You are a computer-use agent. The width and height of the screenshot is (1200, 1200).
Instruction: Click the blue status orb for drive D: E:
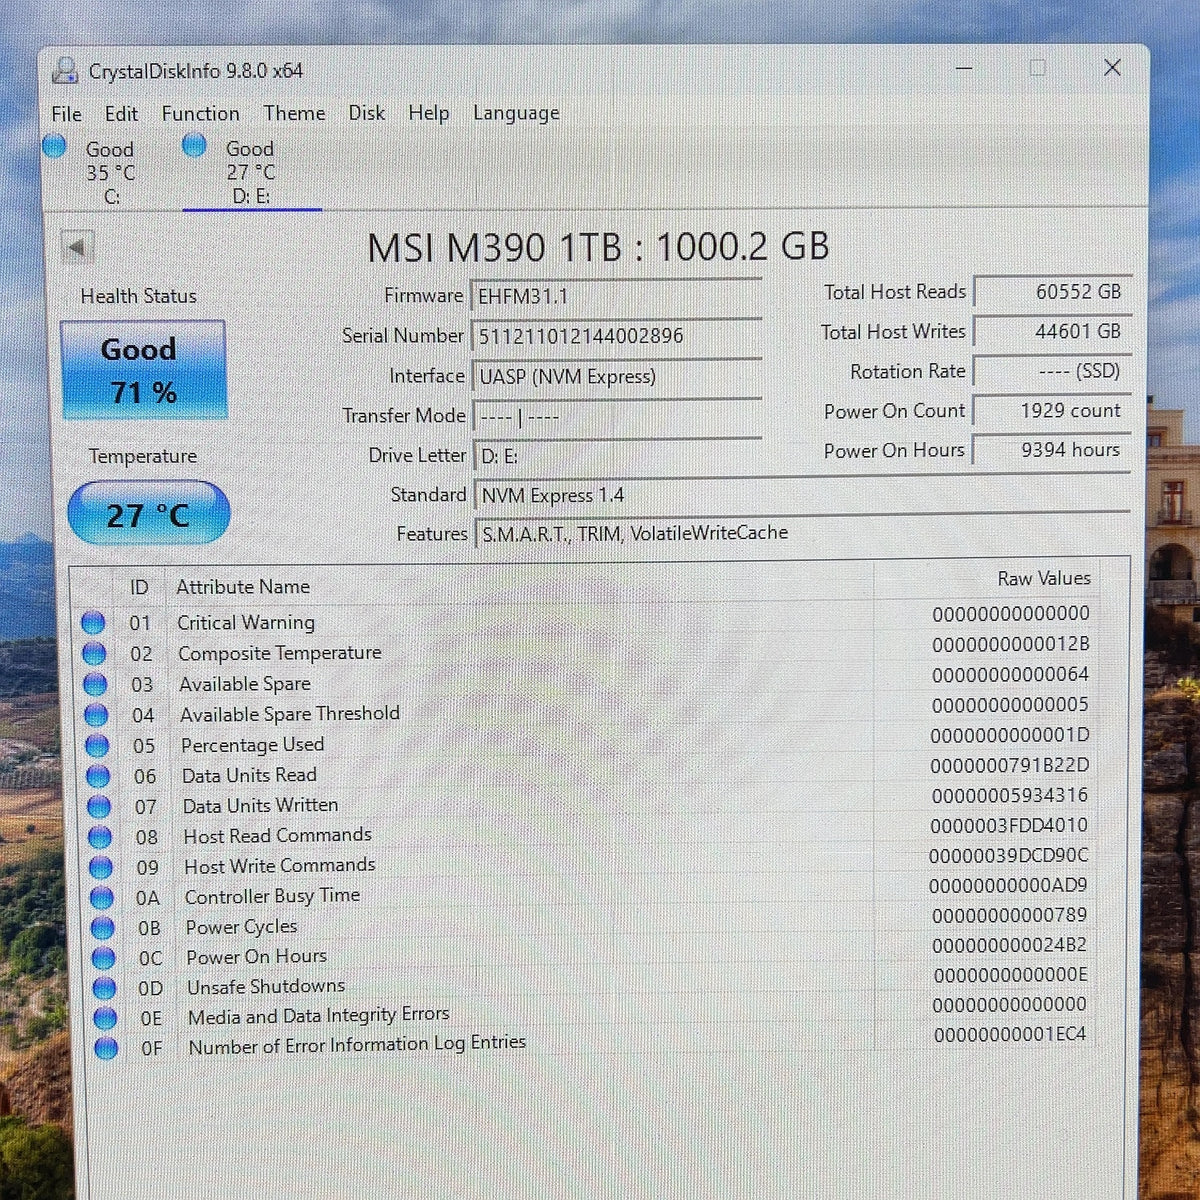point(194,145)
